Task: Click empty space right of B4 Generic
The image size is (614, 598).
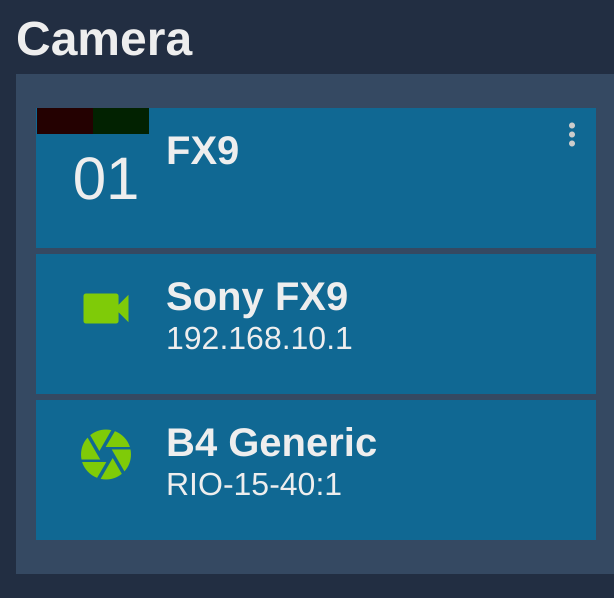Action: pyautogui.click(x=486, y=443)
